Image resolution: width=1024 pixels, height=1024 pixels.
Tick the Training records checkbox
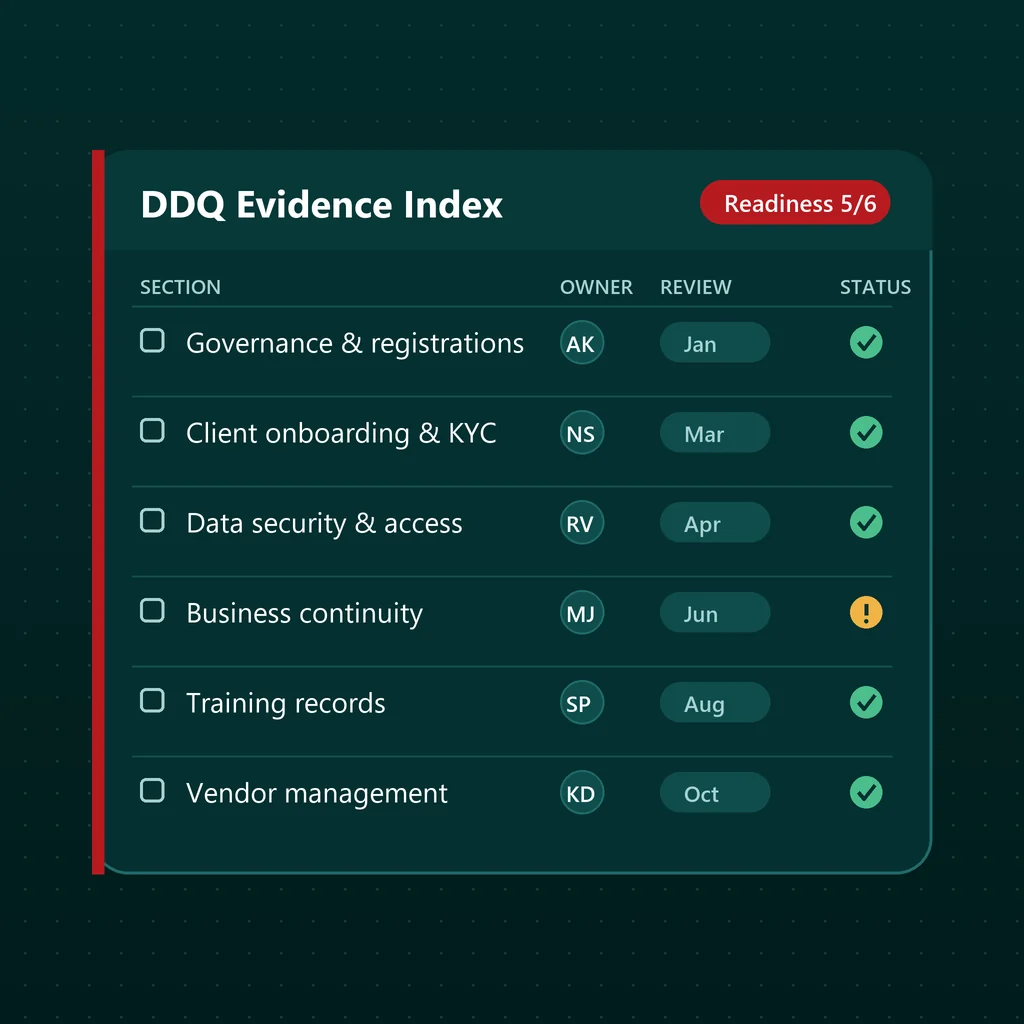click(x=152, y=700)
